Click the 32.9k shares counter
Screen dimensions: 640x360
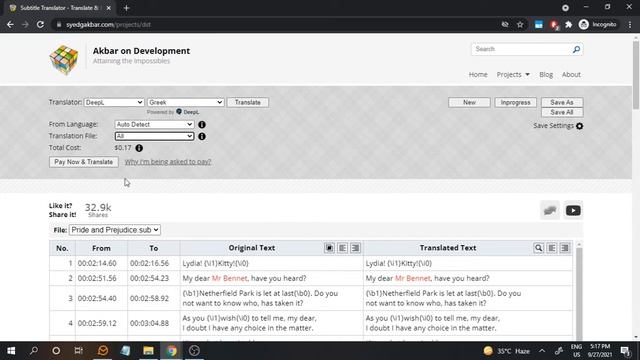click(x=98, y=209)
